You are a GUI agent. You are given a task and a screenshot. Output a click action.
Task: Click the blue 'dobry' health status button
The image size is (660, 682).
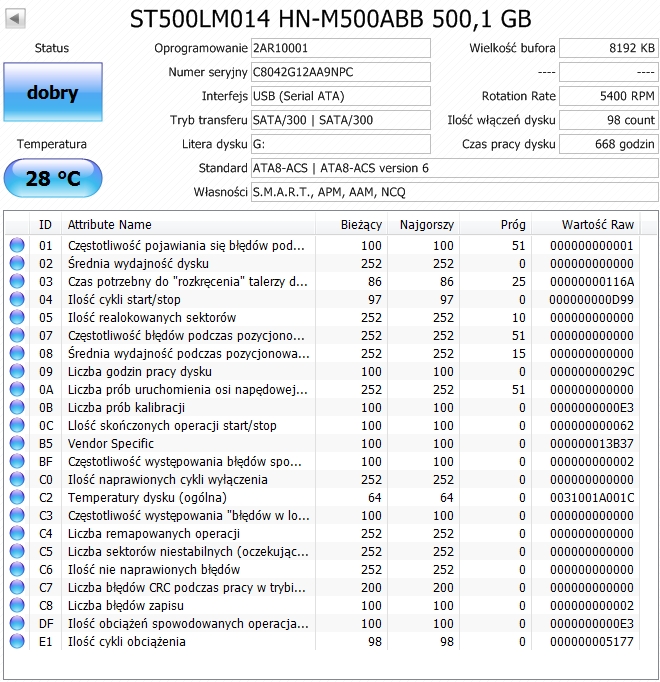tap(53, 92)
